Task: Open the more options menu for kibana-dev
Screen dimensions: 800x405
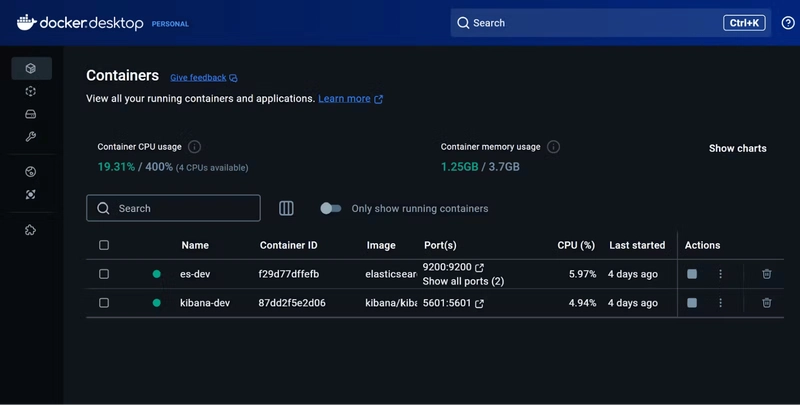Action: (x=720, y=303)
